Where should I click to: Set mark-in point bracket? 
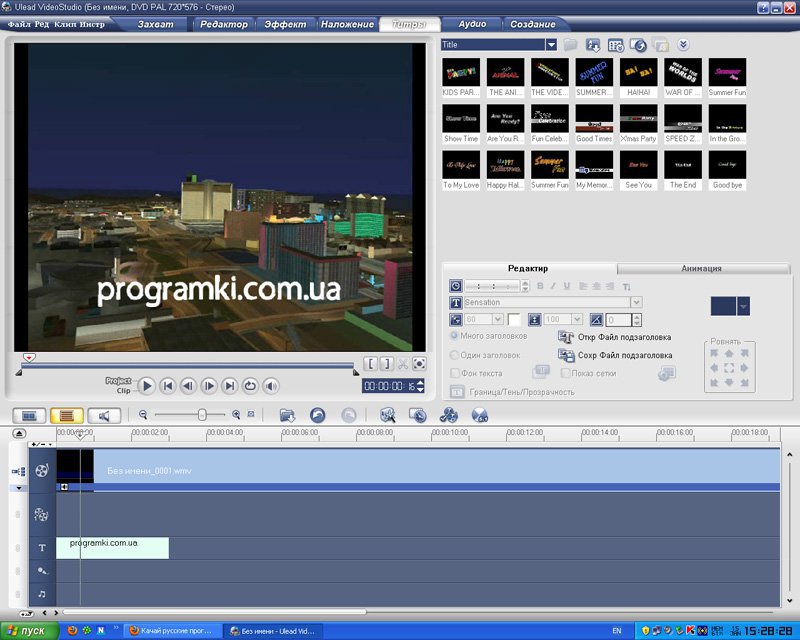tap(371, 363)
